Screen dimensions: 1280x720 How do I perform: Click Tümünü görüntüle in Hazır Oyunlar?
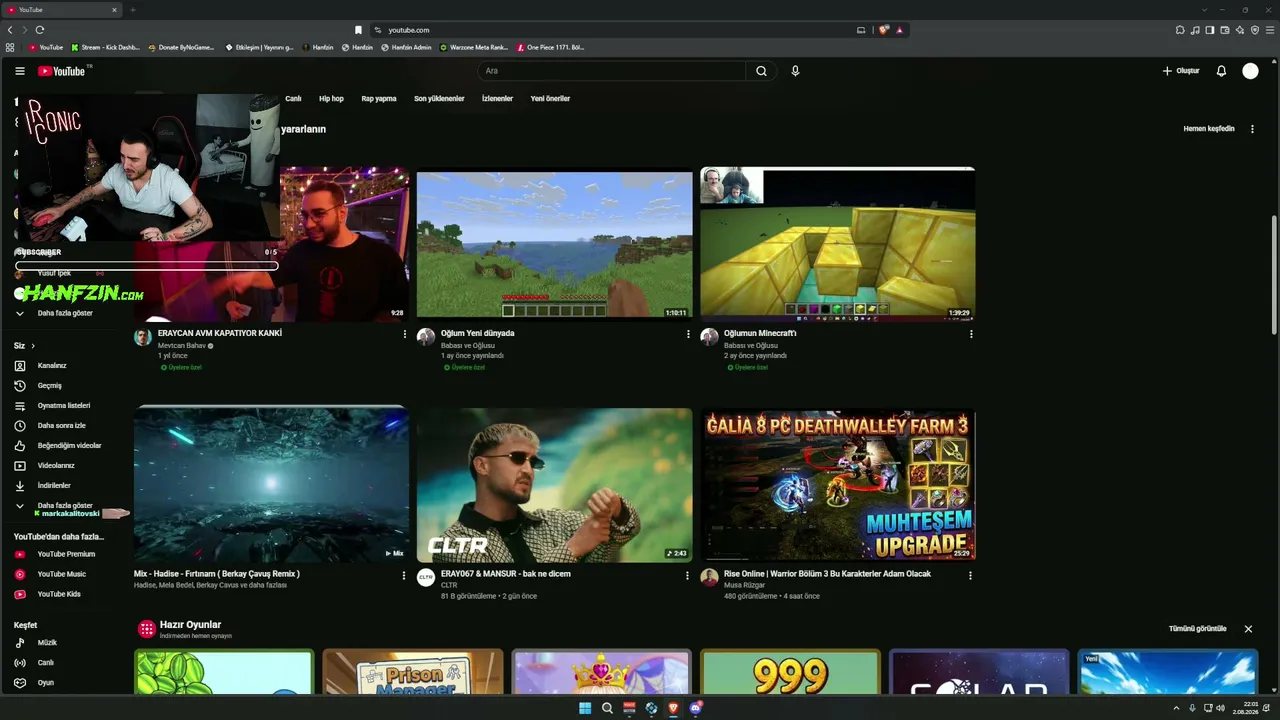(x=1198, y=629)
